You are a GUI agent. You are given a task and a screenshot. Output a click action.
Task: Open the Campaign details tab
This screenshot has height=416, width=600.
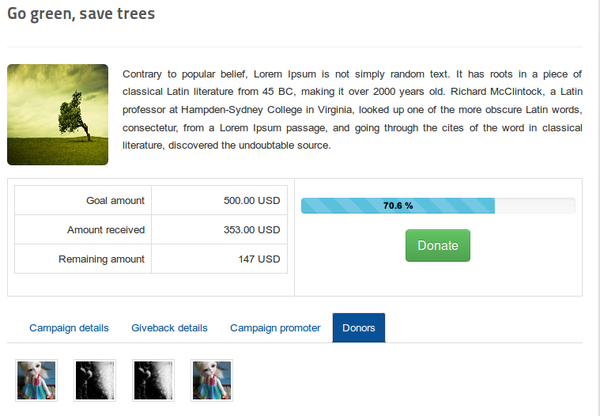tap(69, 328)
